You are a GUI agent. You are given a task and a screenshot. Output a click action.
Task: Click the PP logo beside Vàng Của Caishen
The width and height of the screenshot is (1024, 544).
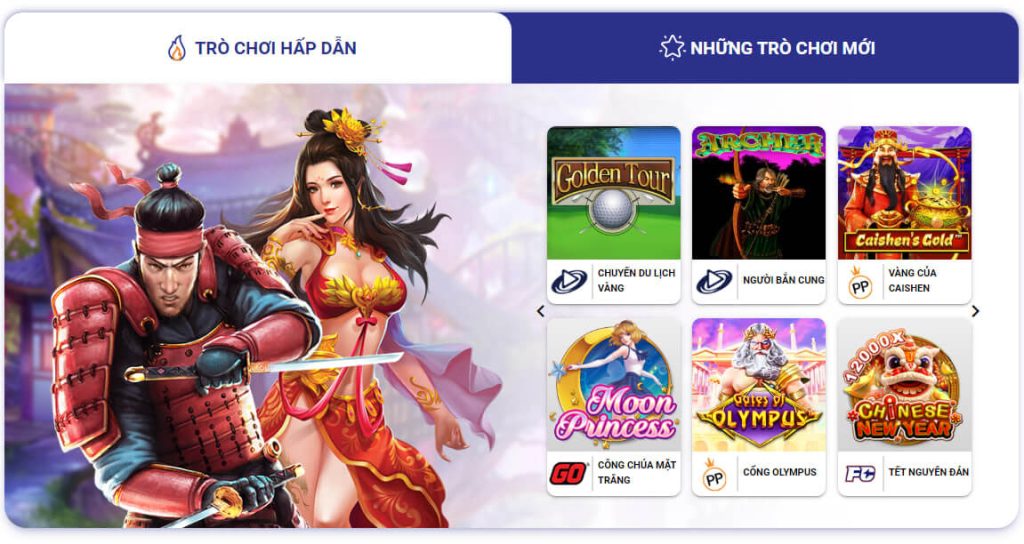[860, 283]
